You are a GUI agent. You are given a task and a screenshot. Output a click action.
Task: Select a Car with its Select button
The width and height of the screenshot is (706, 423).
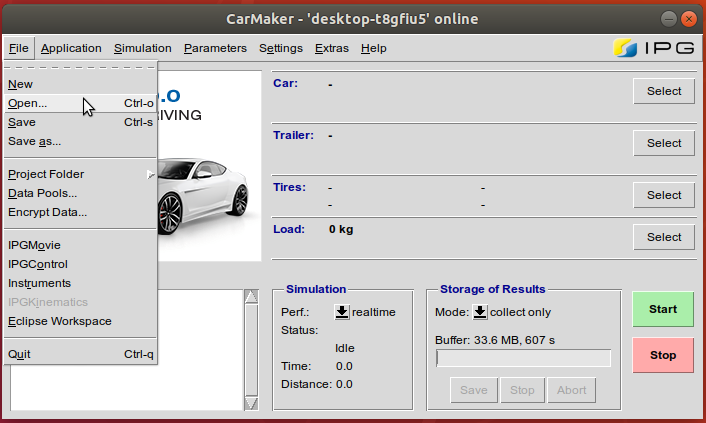(664, 91)
